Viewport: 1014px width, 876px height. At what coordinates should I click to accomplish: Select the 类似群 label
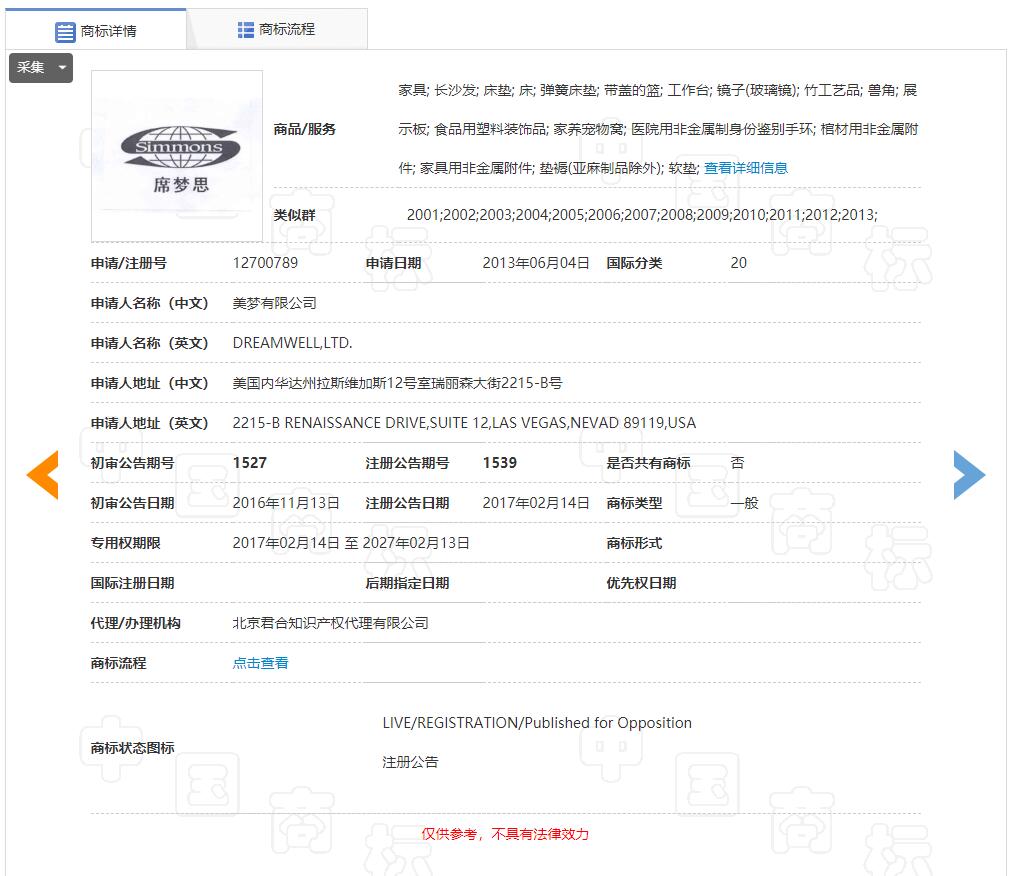(294, 215)
